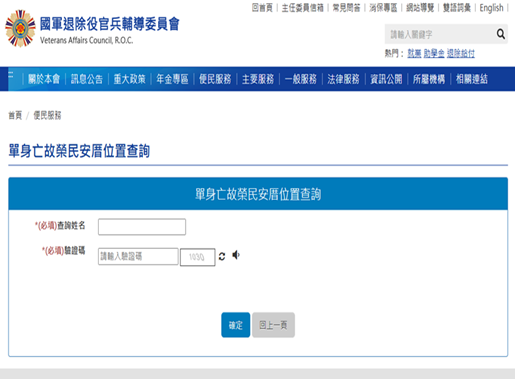Click the 回上一頁 button
The image size is (515, 379).
click(273, 325)
